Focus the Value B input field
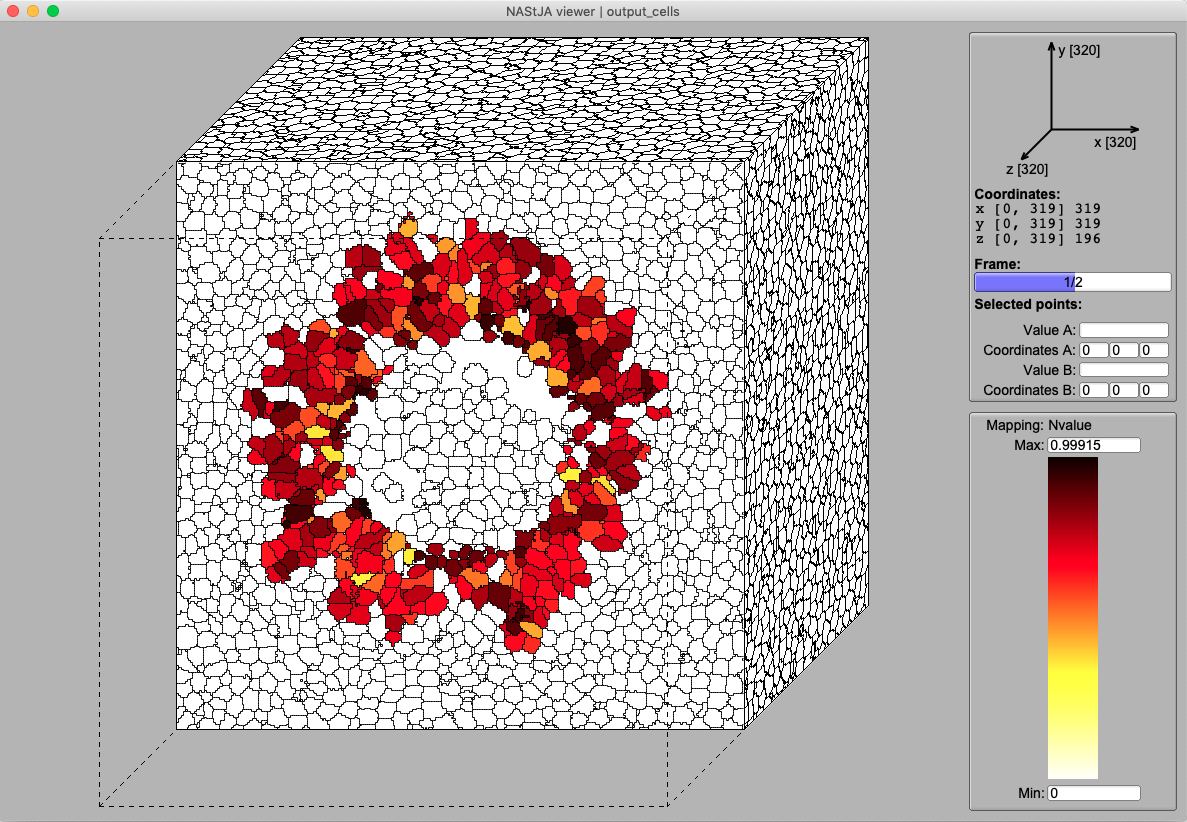1187x822 pixels. click(1123, 370)
